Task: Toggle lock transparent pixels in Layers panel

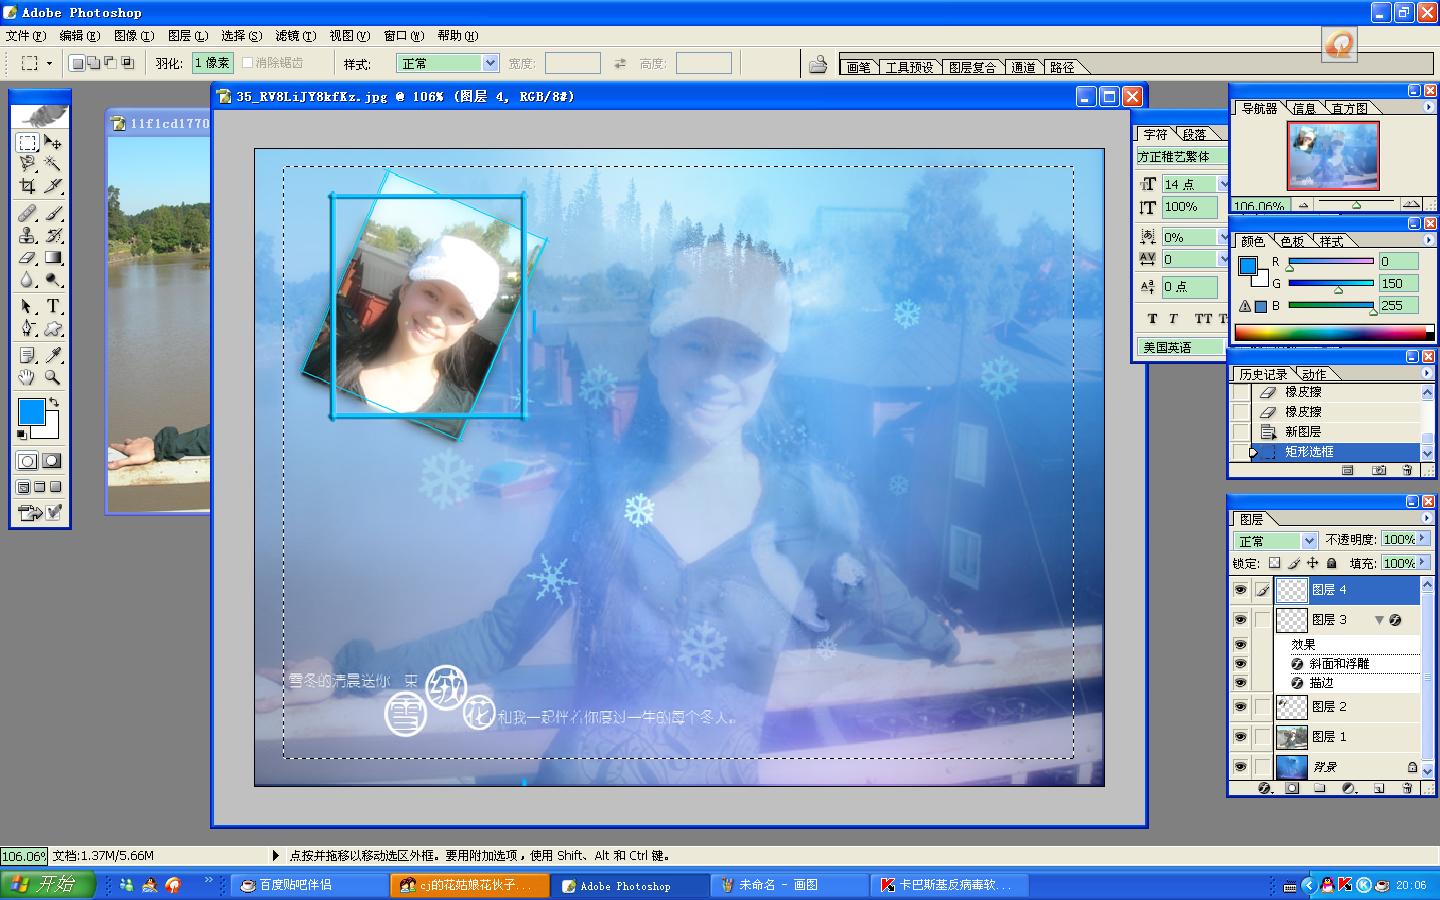Action: point(1275,563)
